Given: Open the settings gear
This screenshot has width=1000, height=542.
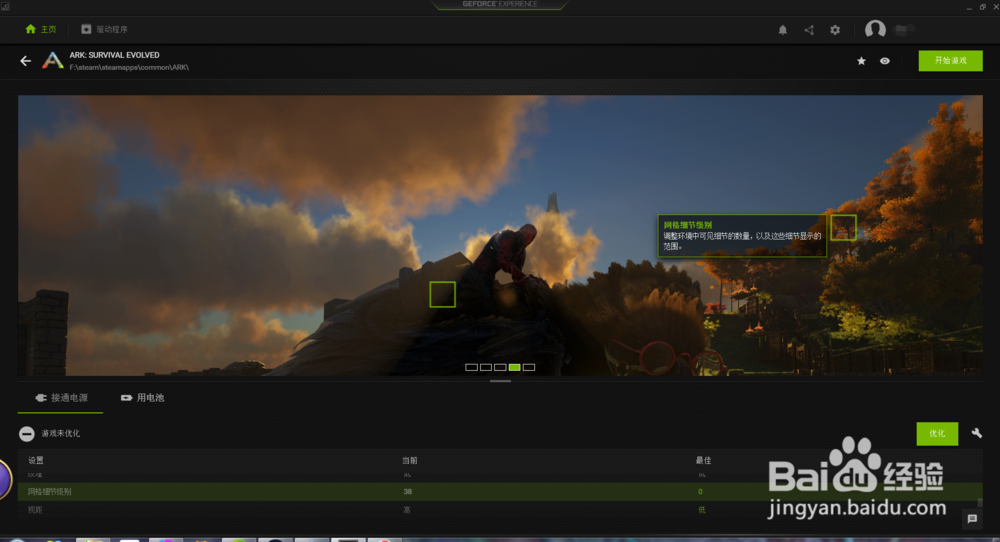Looking at the screenshot, I should point(835,30).
